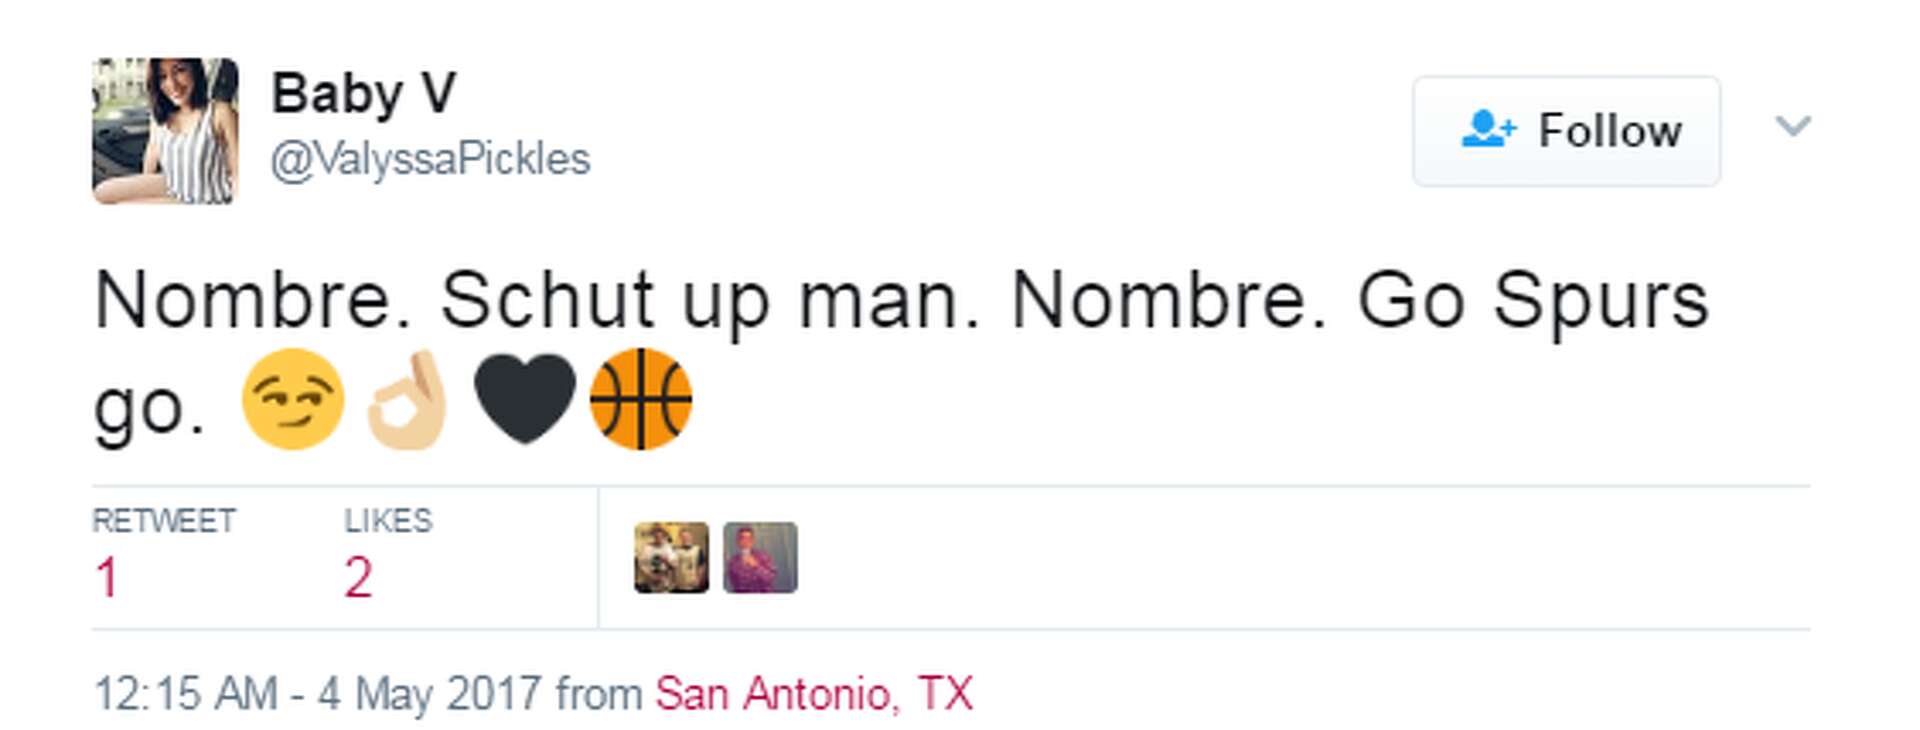Click the 12:15 AM - 4 May 2017 timestamp

(x=318, y=694)
